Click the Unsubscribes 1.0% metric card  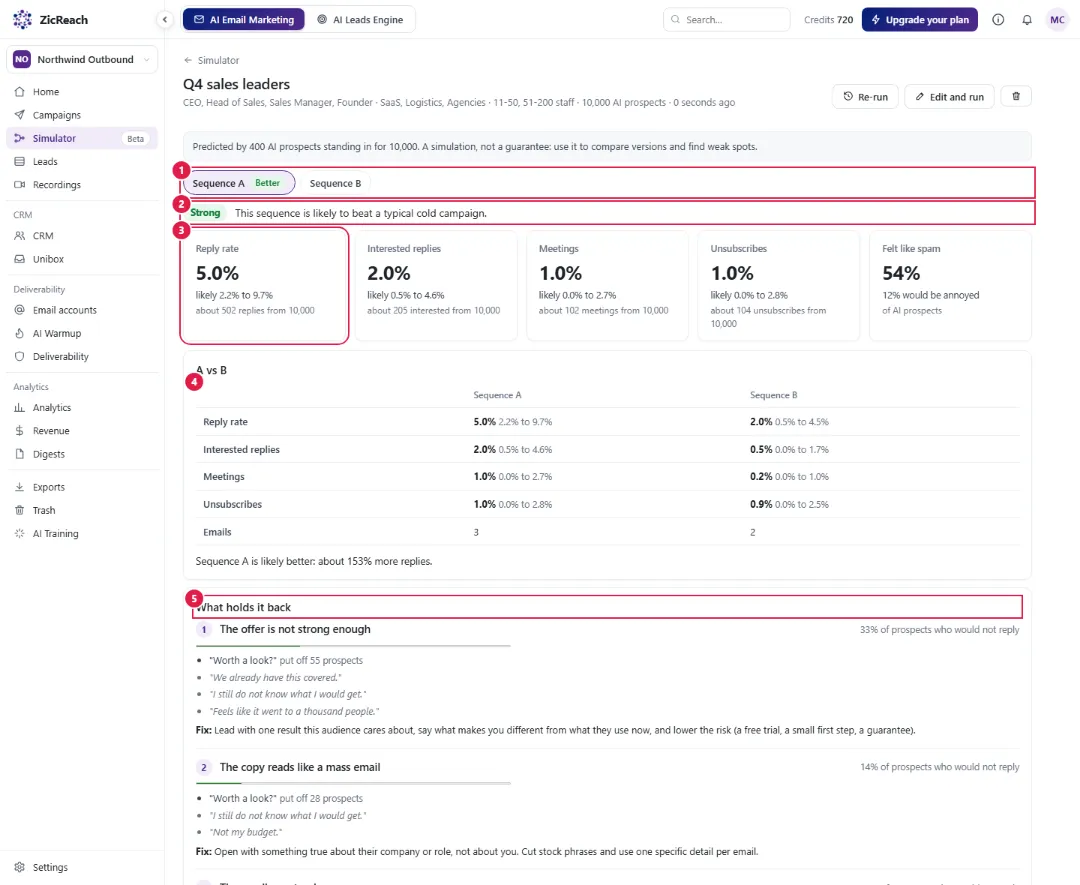(x=779, y=286)
